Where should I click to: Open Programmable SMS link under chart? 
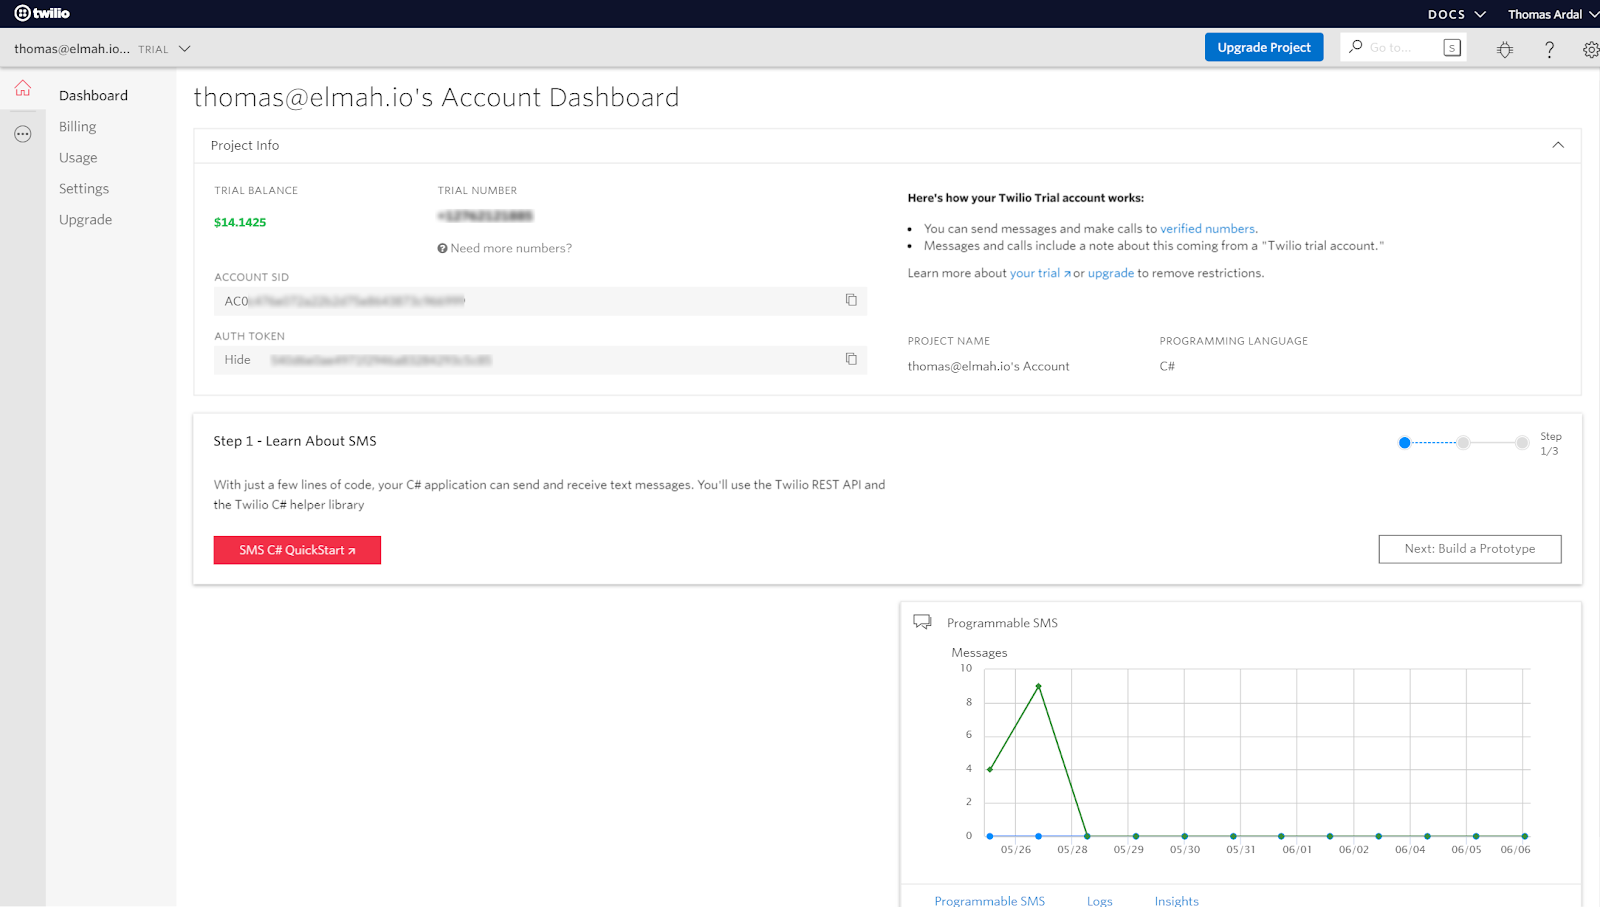coord(990,900)
